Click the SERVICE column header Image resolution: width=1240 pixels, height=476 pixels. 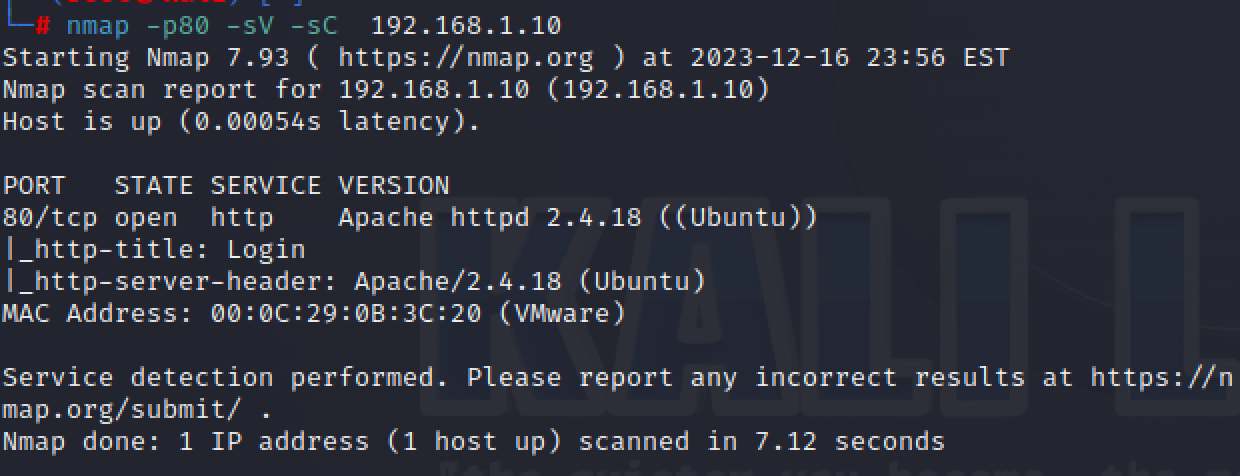[266, 185]
